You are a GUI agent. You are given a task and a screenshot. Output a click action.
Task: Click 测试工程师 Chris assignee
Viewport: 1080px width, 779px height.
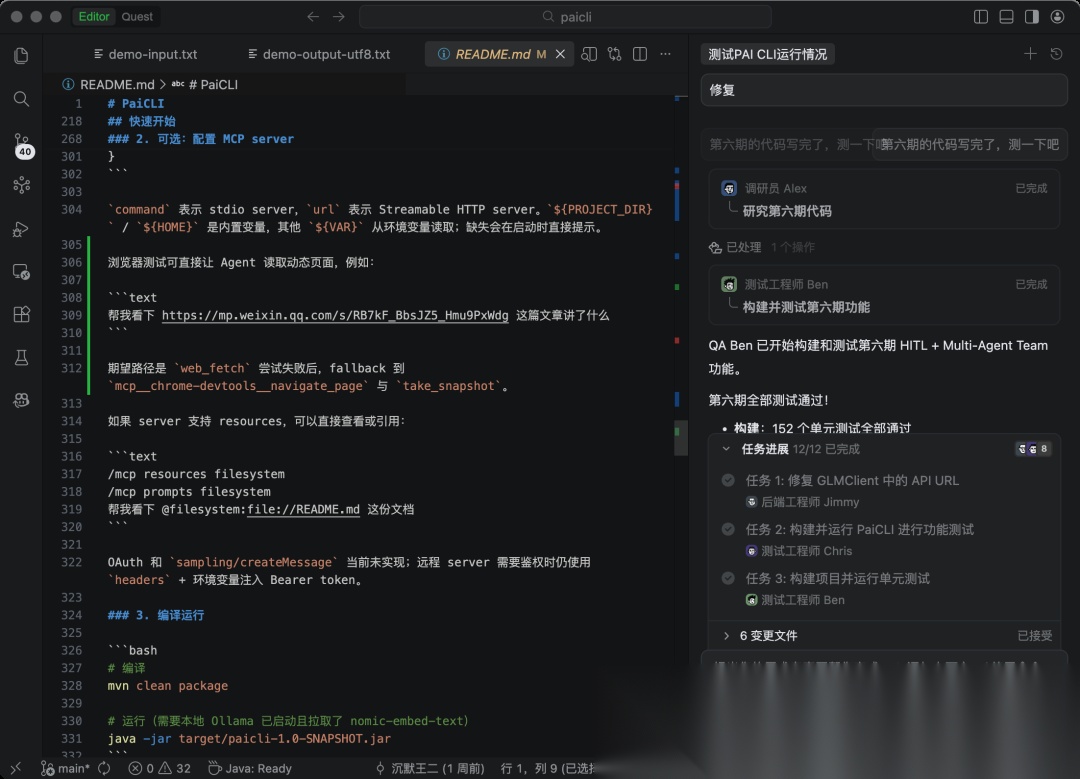[799, 551]
